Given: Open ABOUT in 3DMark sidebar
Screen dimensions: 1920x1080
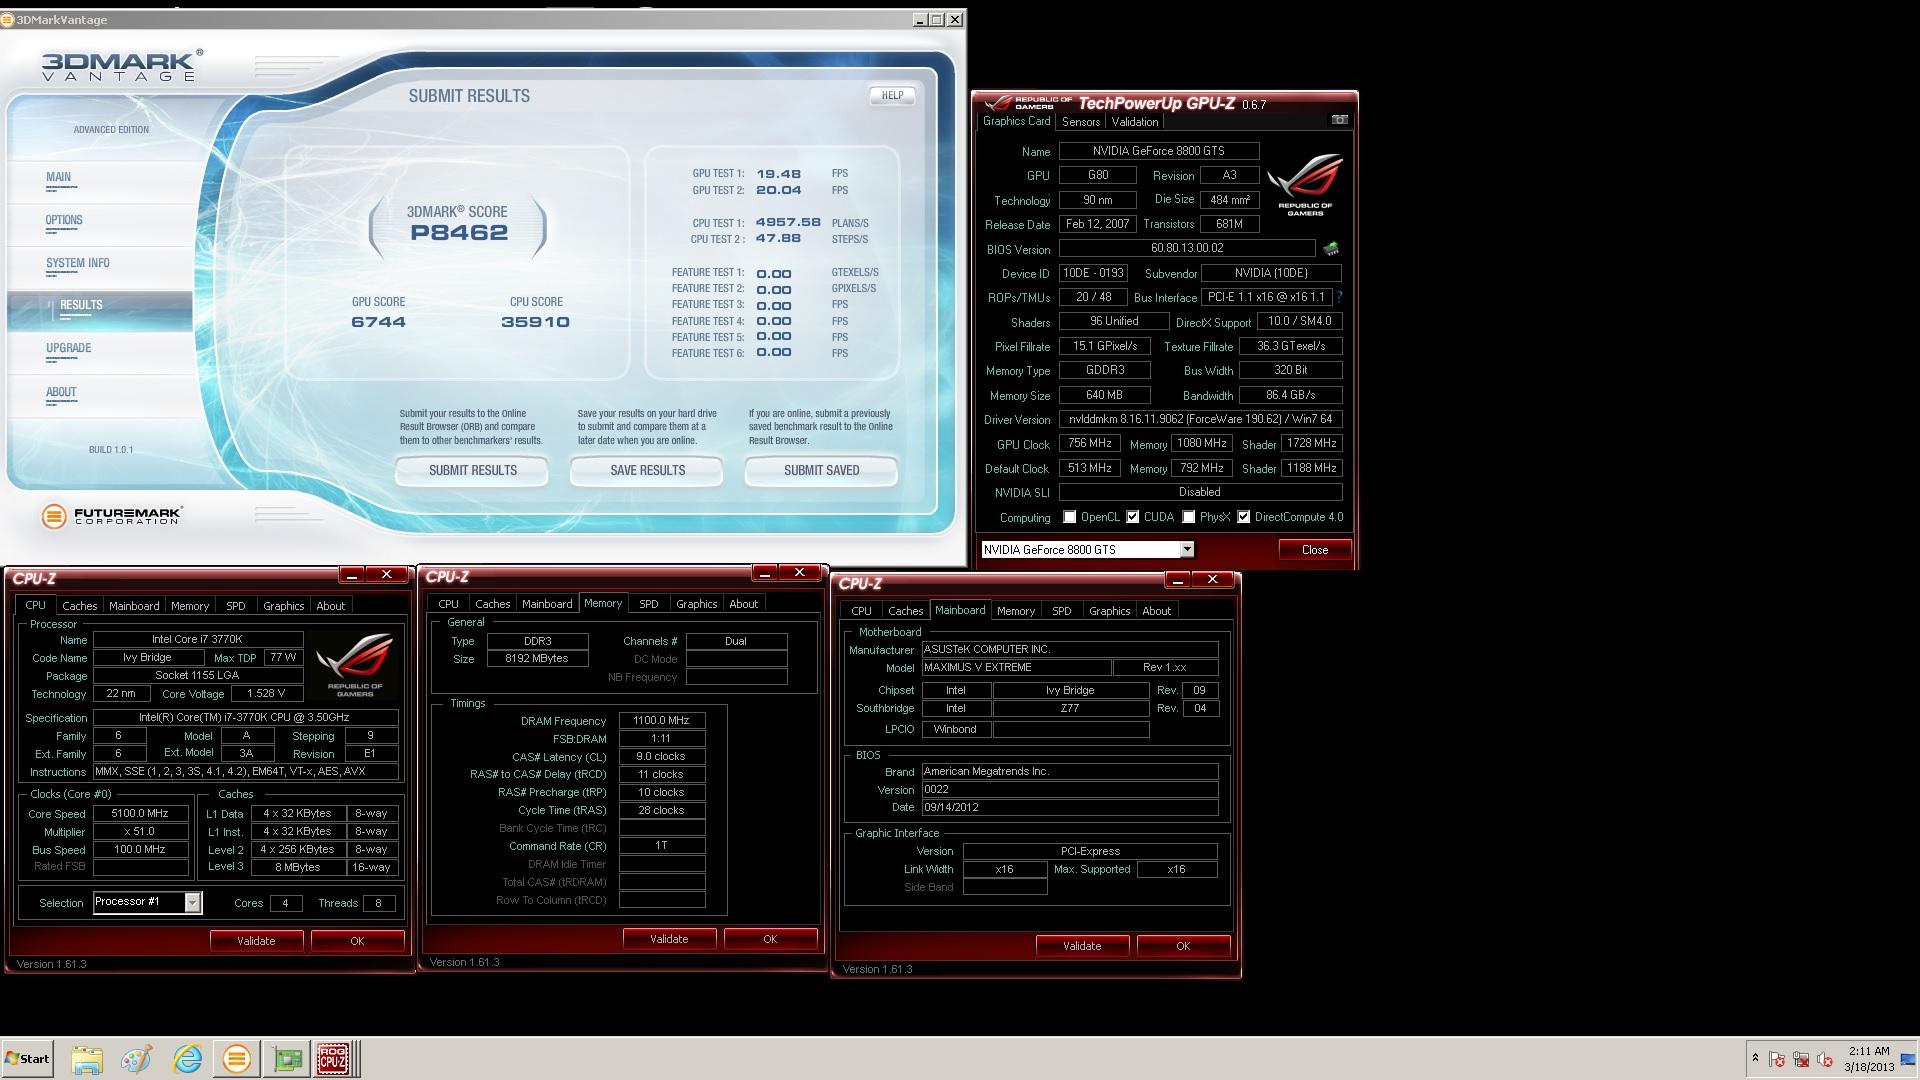Looking at the screenshot, I should 61,392.
